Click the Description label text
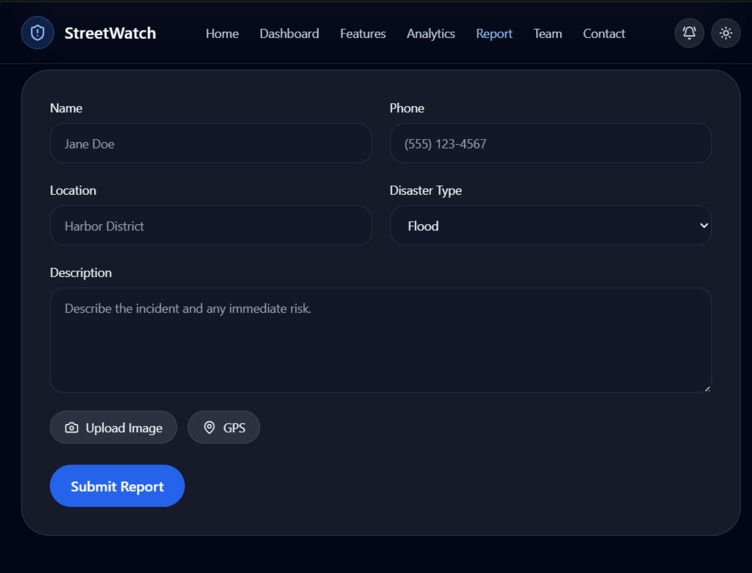The width and height of the screenshot is (752, 573). [81, 272]
